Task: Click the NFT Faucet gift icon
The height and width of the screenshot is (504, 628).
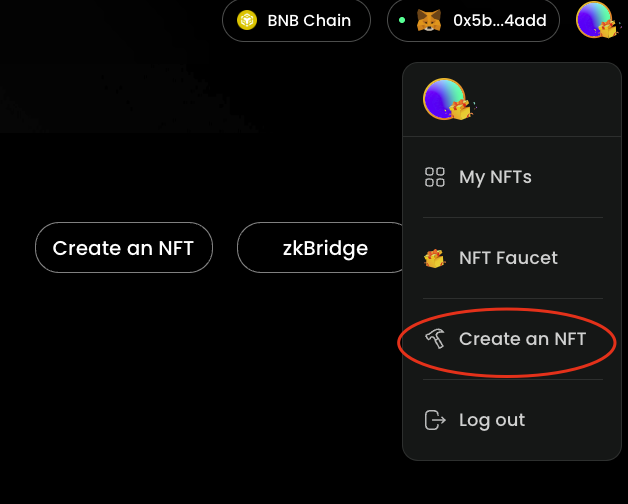Action: click(x=435, y=258)
